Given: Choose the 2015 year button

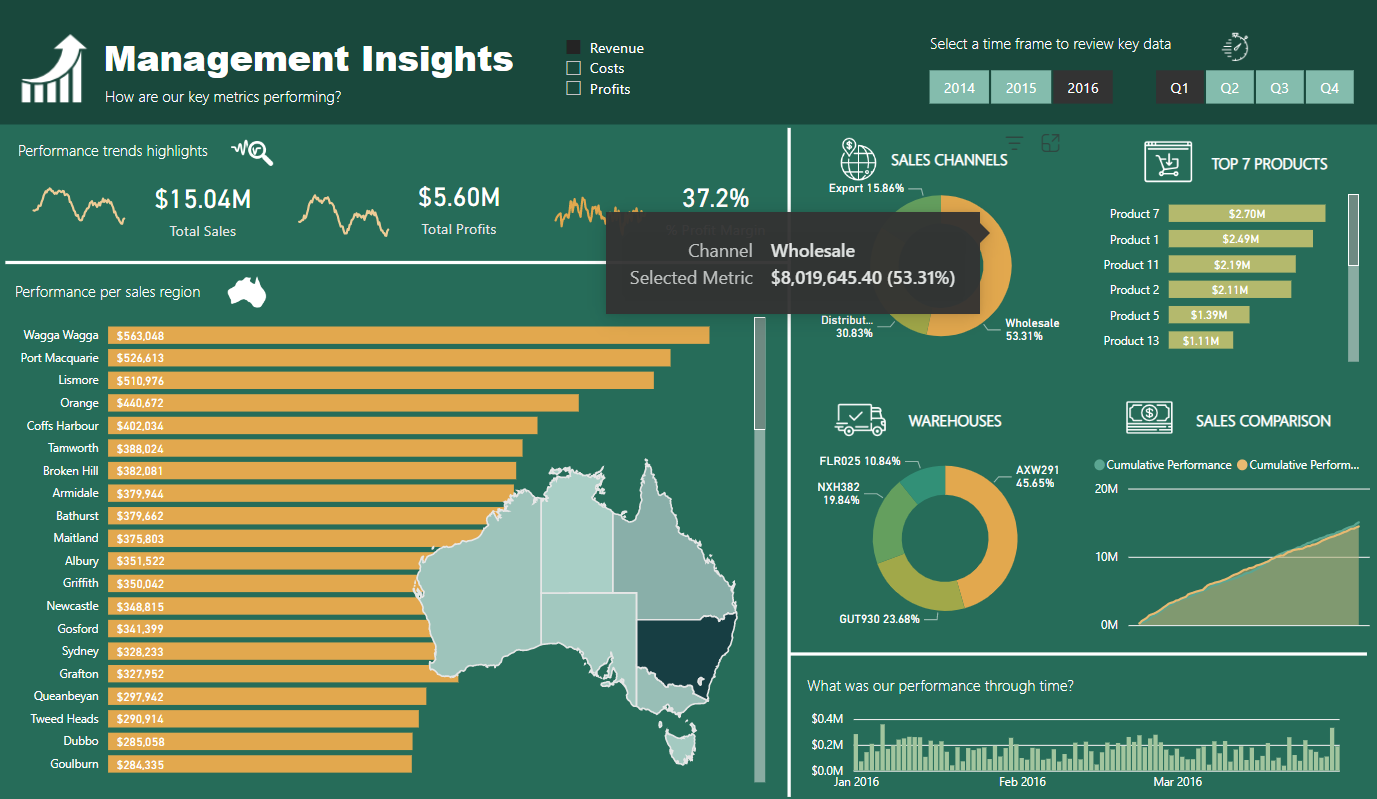Looking at the screenshot, I should pos(1021,88).
